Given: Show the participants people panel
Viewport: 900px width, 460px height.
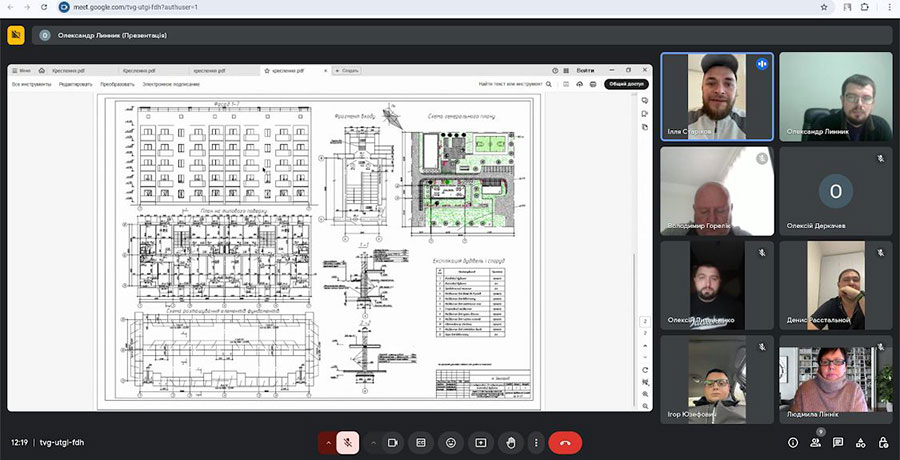Looking at the screenshot, I should click(815, 442).
